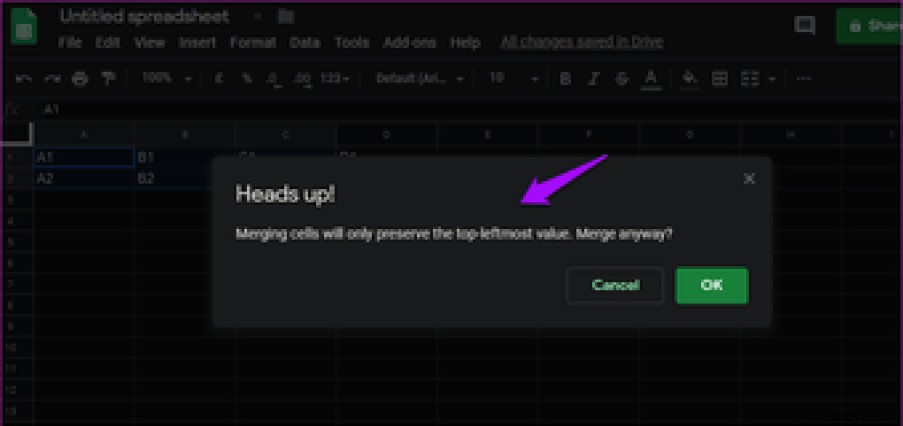The image size is (903, 426).
Task: Toggle strikethrough formatting
Action: point(622,79)
